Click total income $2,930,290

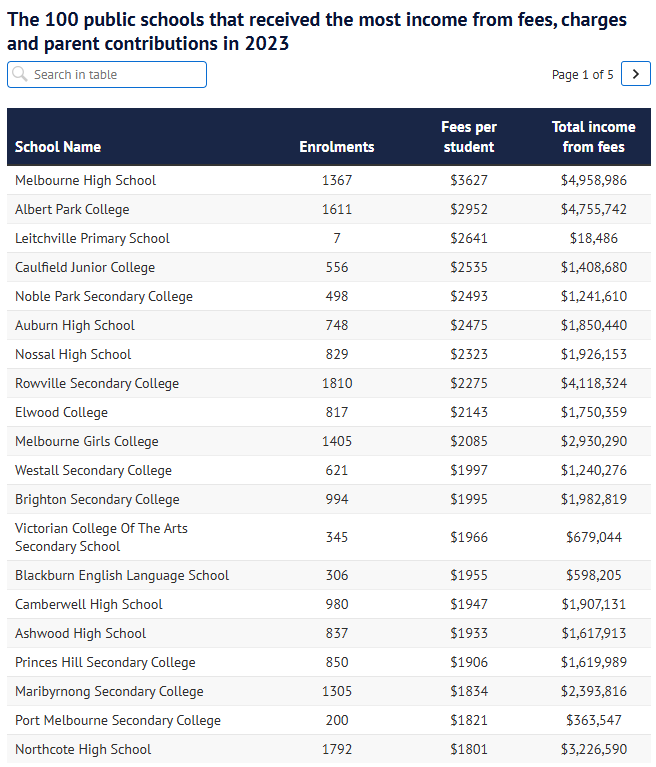pos(593,441)
